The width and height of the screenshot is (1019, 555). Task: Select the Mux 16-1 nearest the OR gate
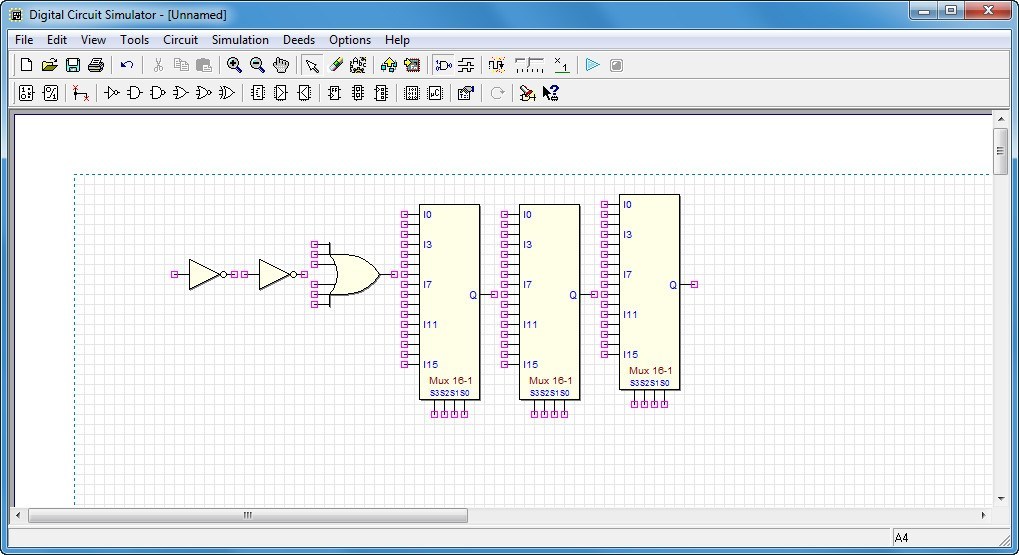point(450,302)
